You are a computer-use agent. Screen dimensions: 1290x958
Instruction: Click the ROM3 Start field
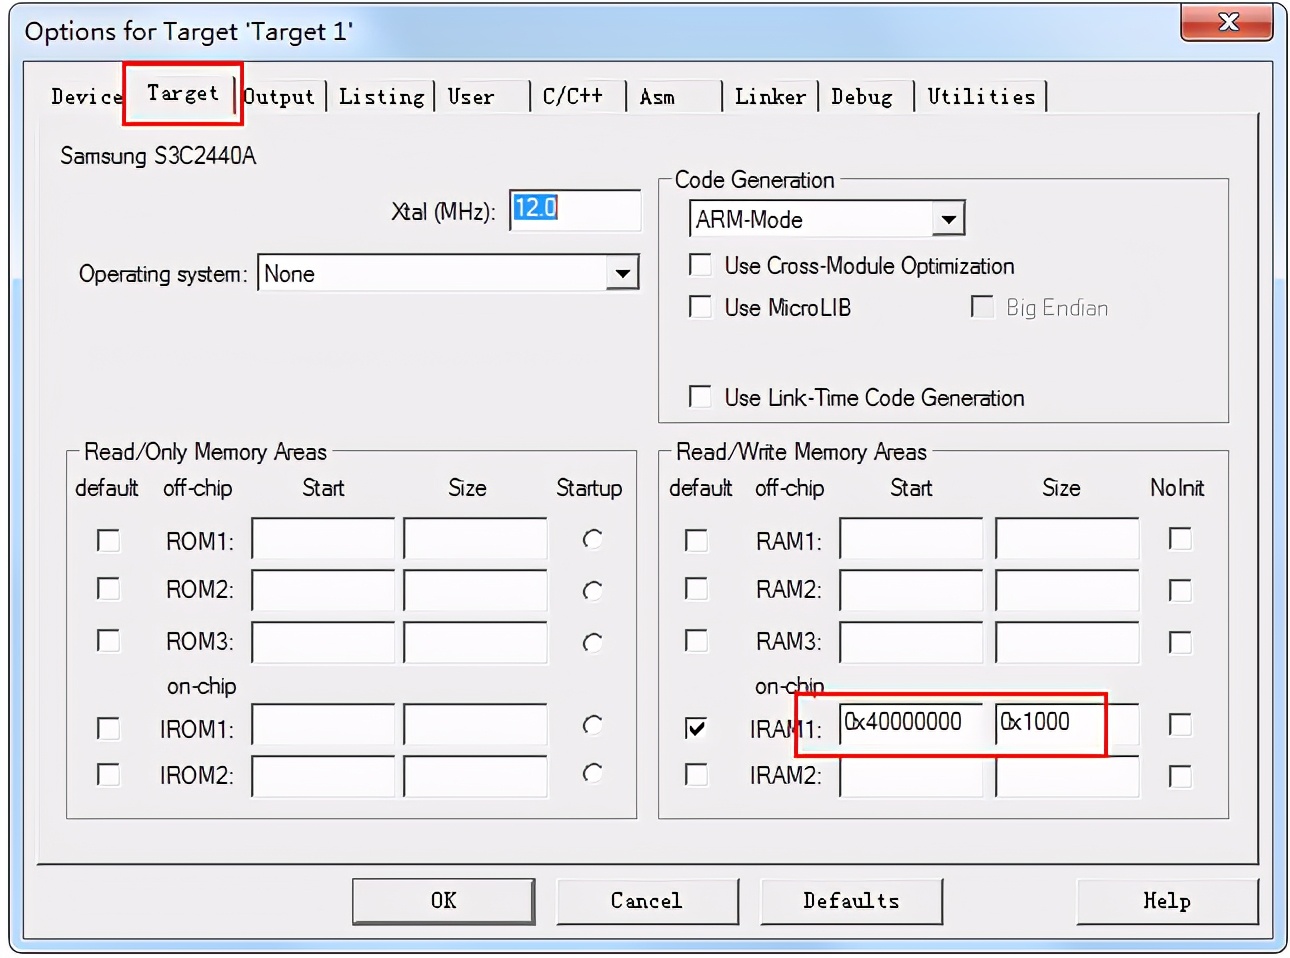point(323,642)
